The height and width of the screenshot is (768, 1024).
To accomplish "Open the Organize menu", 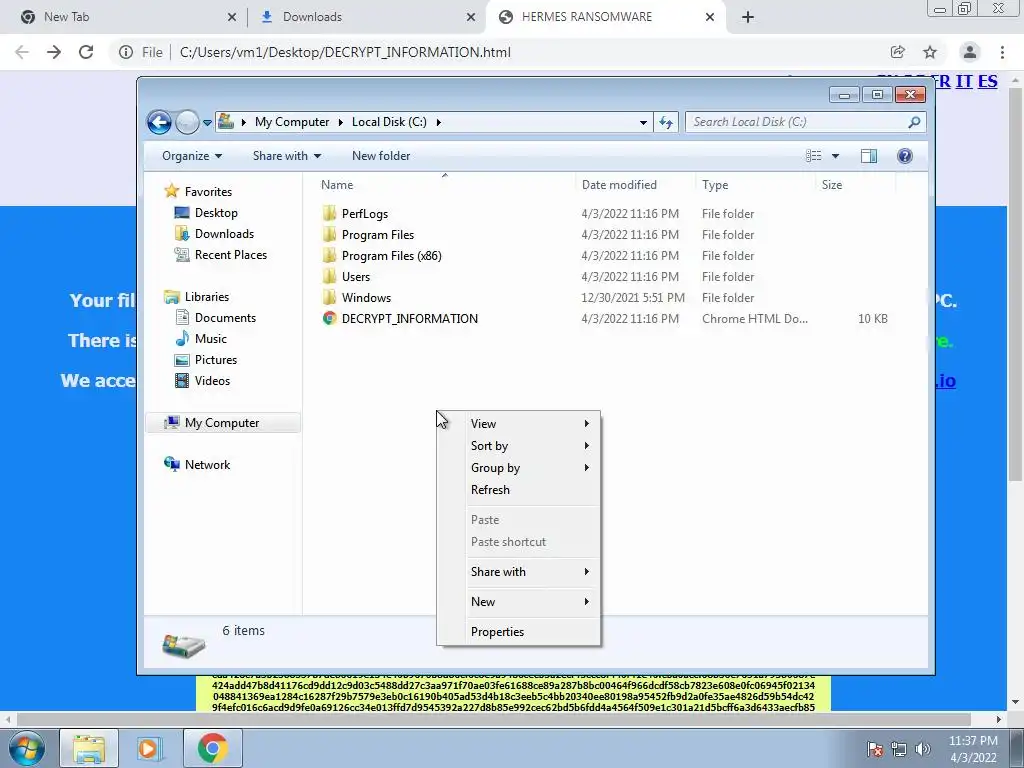I will point(192,156).
